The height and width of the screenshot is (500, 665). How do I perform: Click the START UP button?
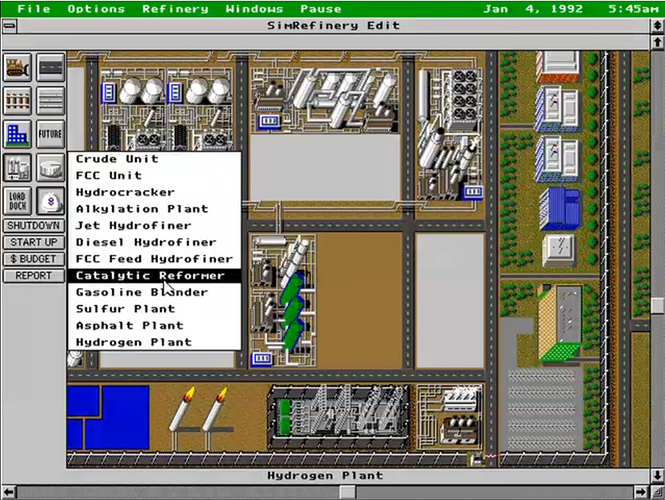coord(34,242)
